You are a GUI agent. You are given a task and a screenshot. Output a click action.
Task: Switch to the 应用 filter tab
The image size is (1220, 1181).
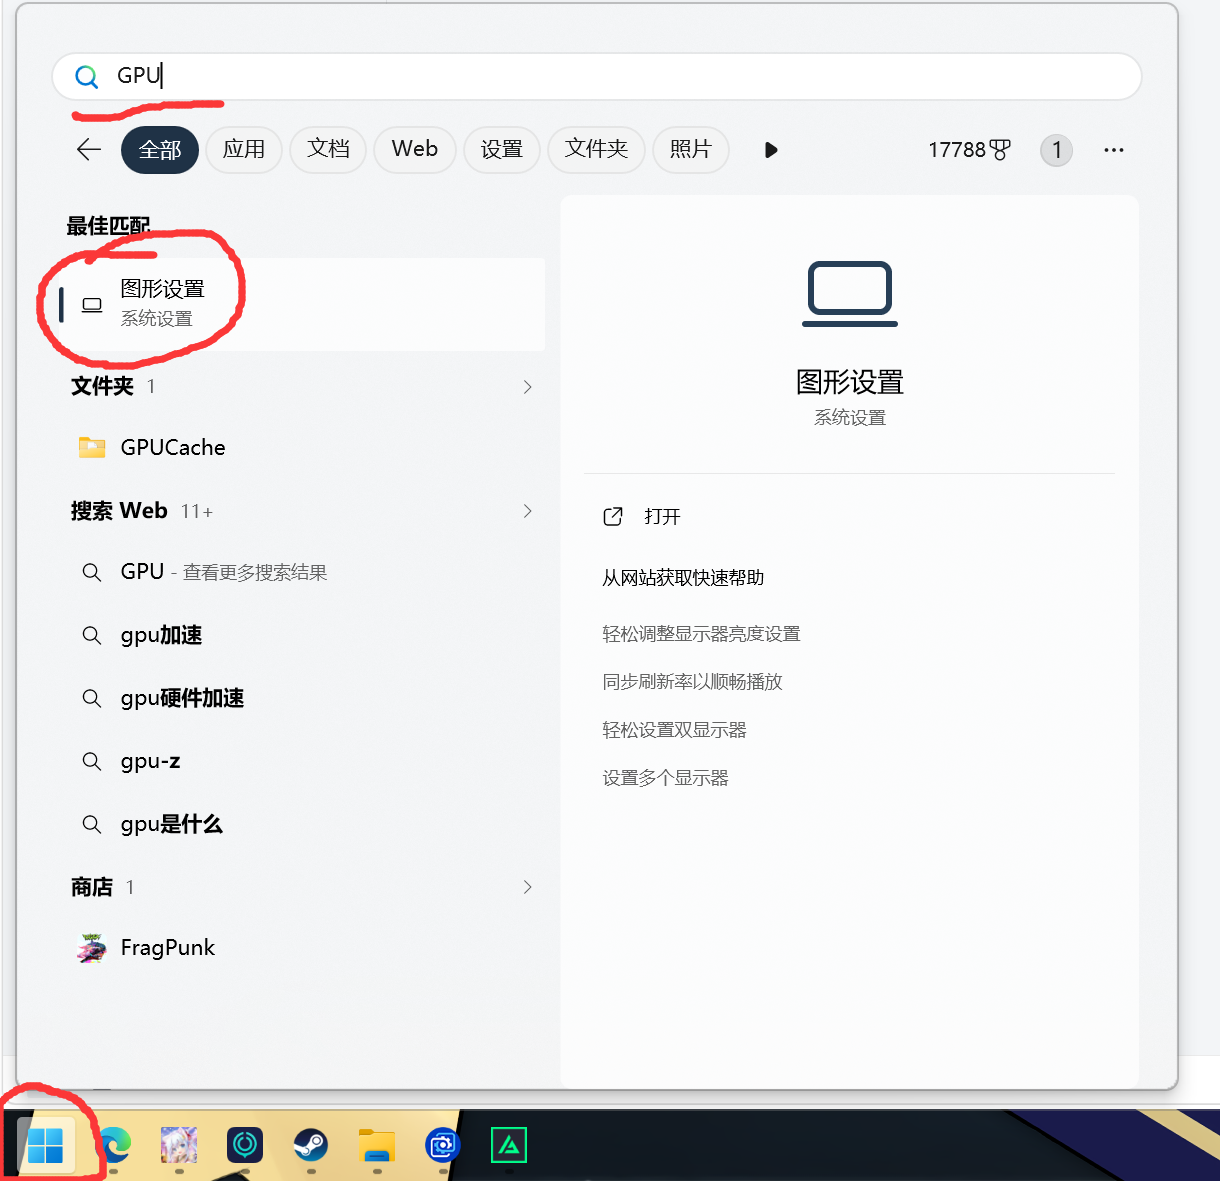(244, 150)
